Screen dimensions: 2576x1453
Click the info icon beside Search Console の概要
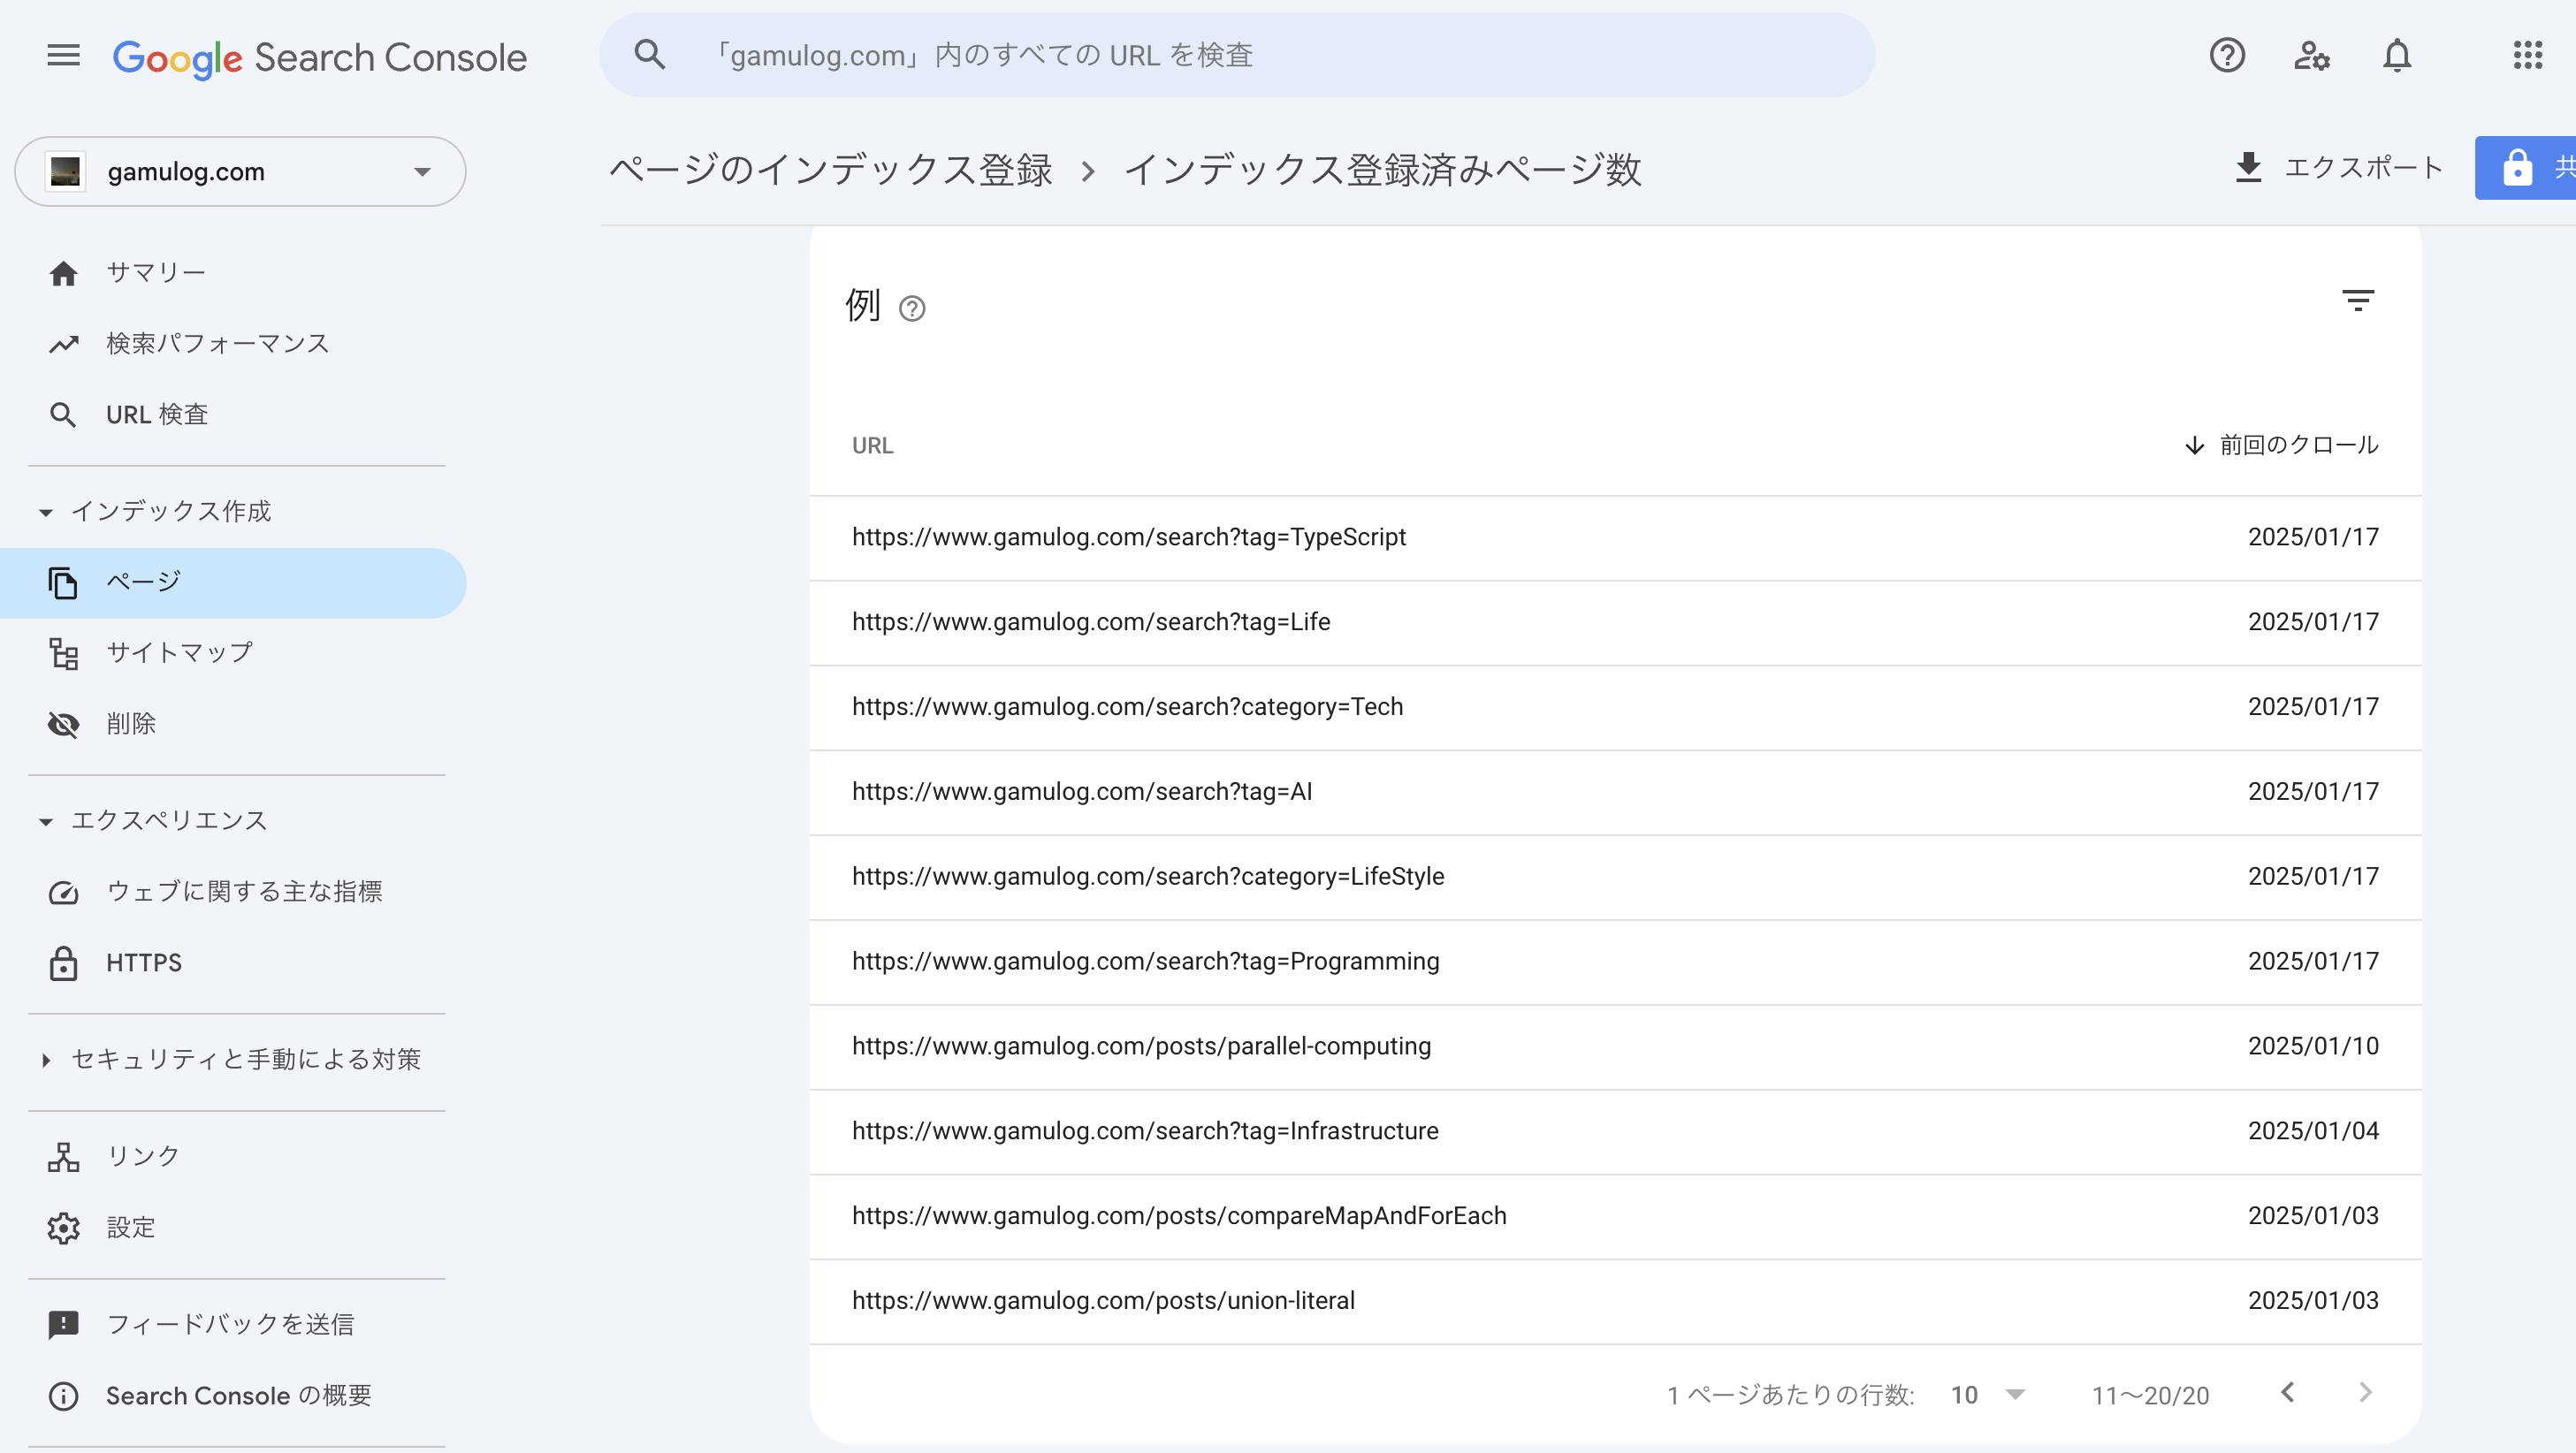coord(63,1395)
